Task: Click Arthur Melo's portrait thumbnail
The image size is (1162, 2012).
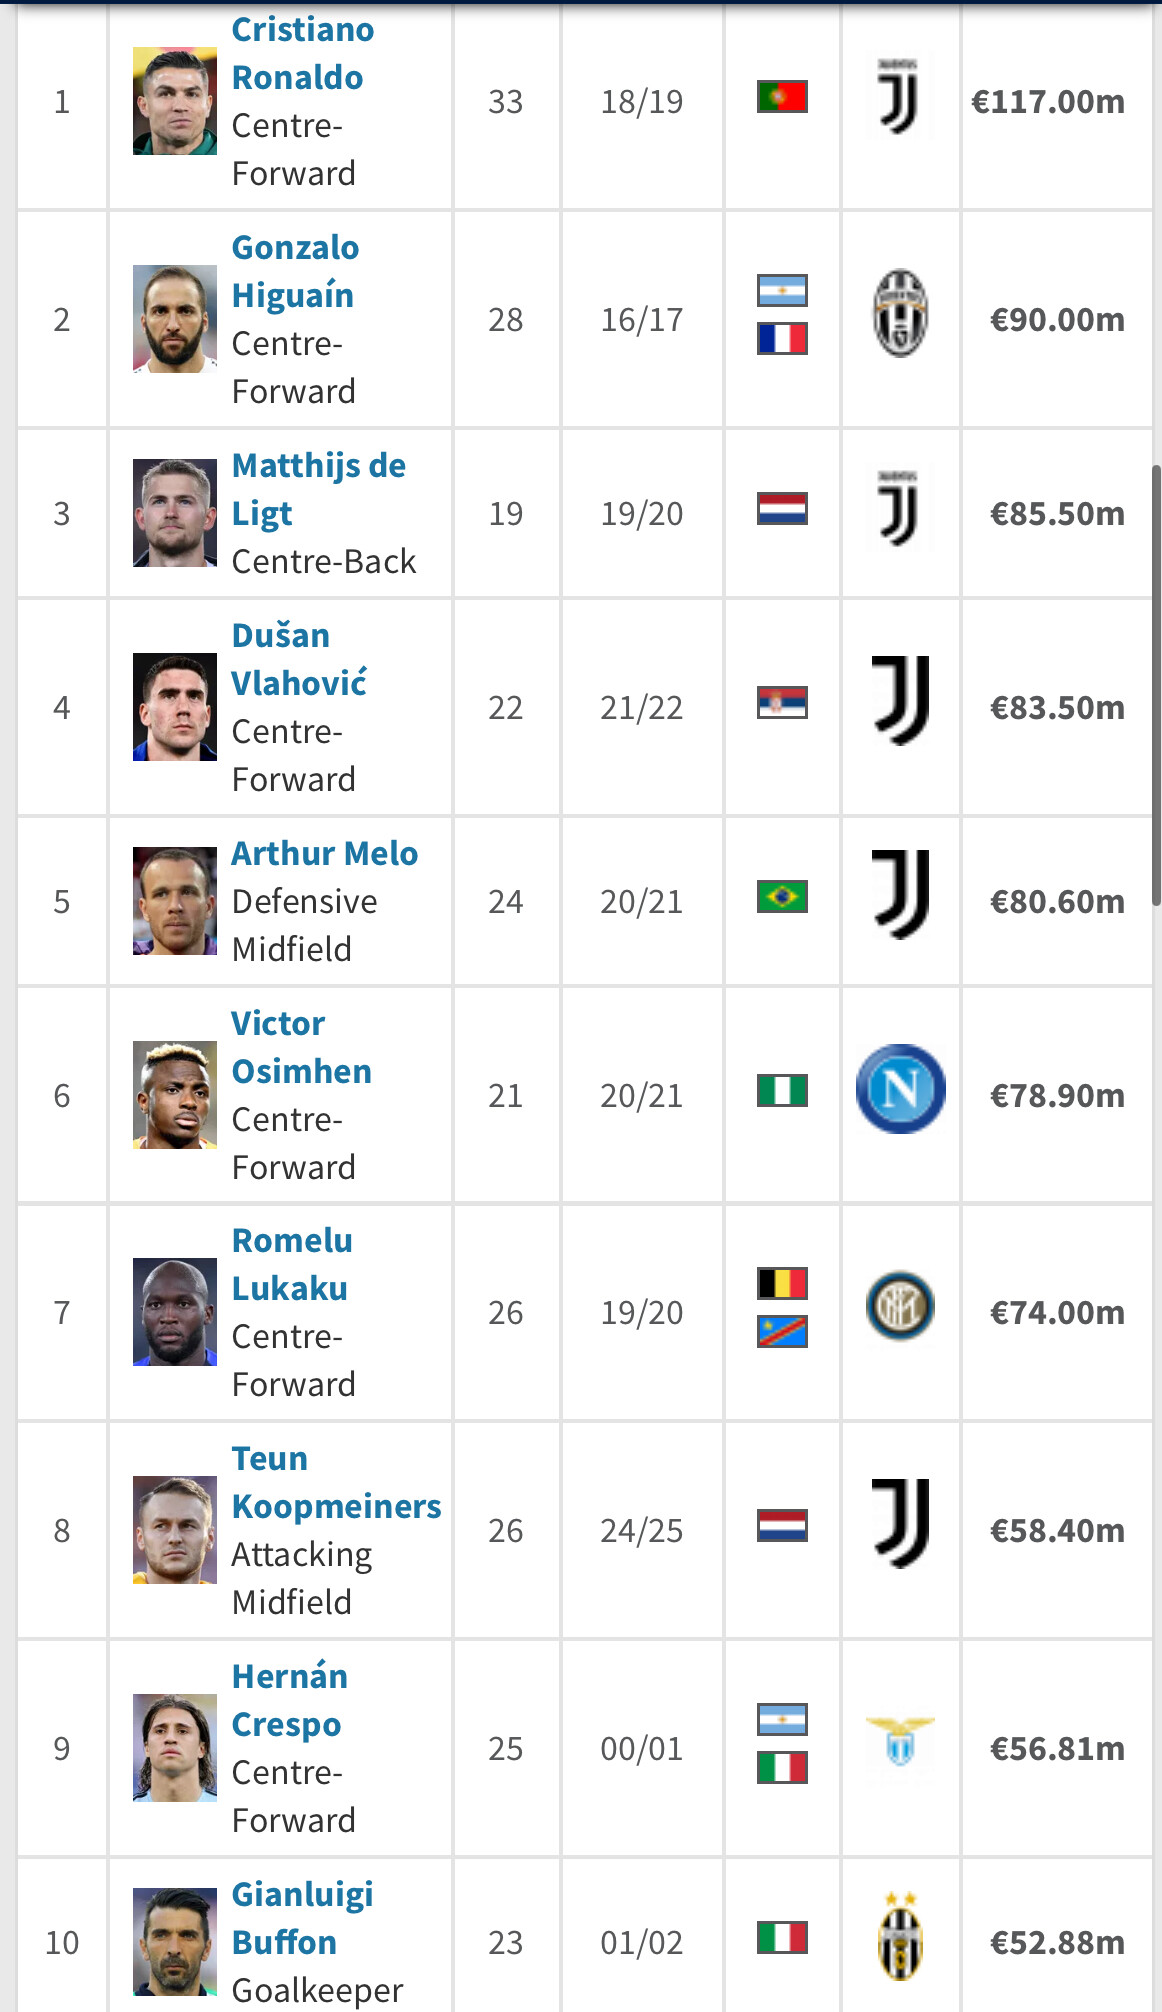Action: pyautogui.click(x=175, y=901)
